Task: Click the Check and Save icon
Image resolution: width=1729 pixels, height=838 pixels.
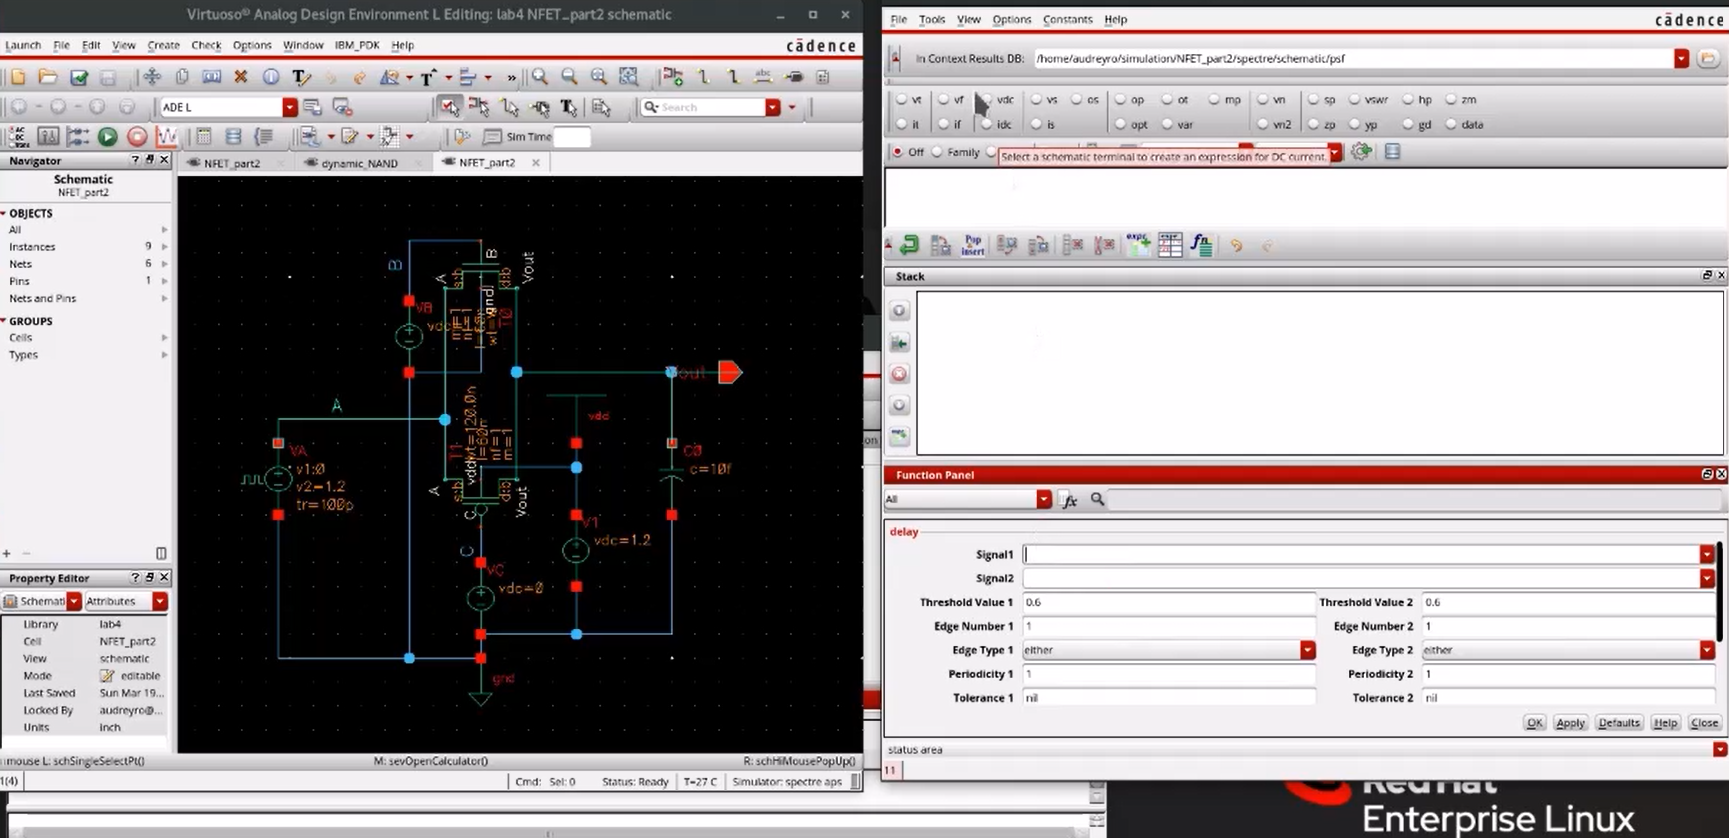Action: 79,77
